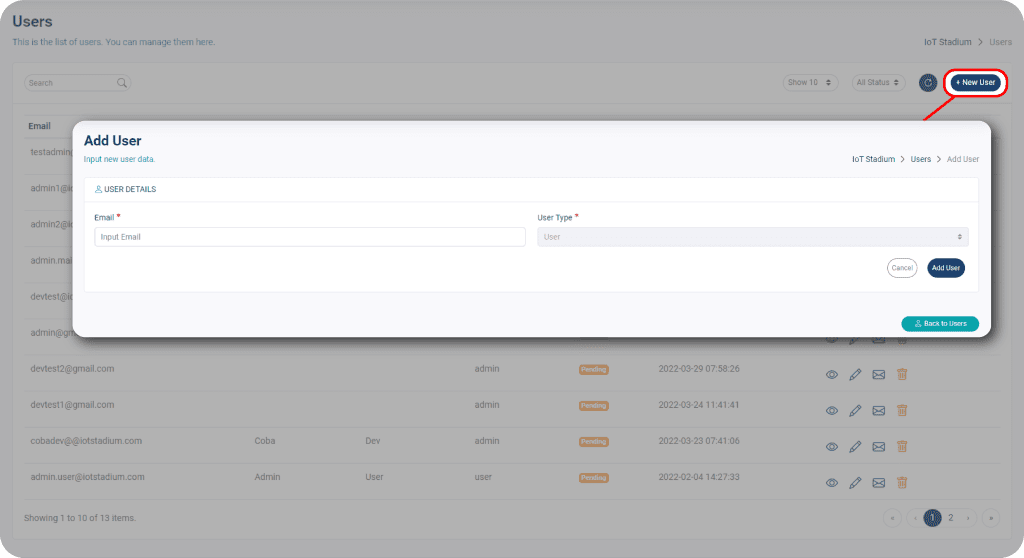Open the User Type dropdown
1024x558 pixels.
coord(752,237)
